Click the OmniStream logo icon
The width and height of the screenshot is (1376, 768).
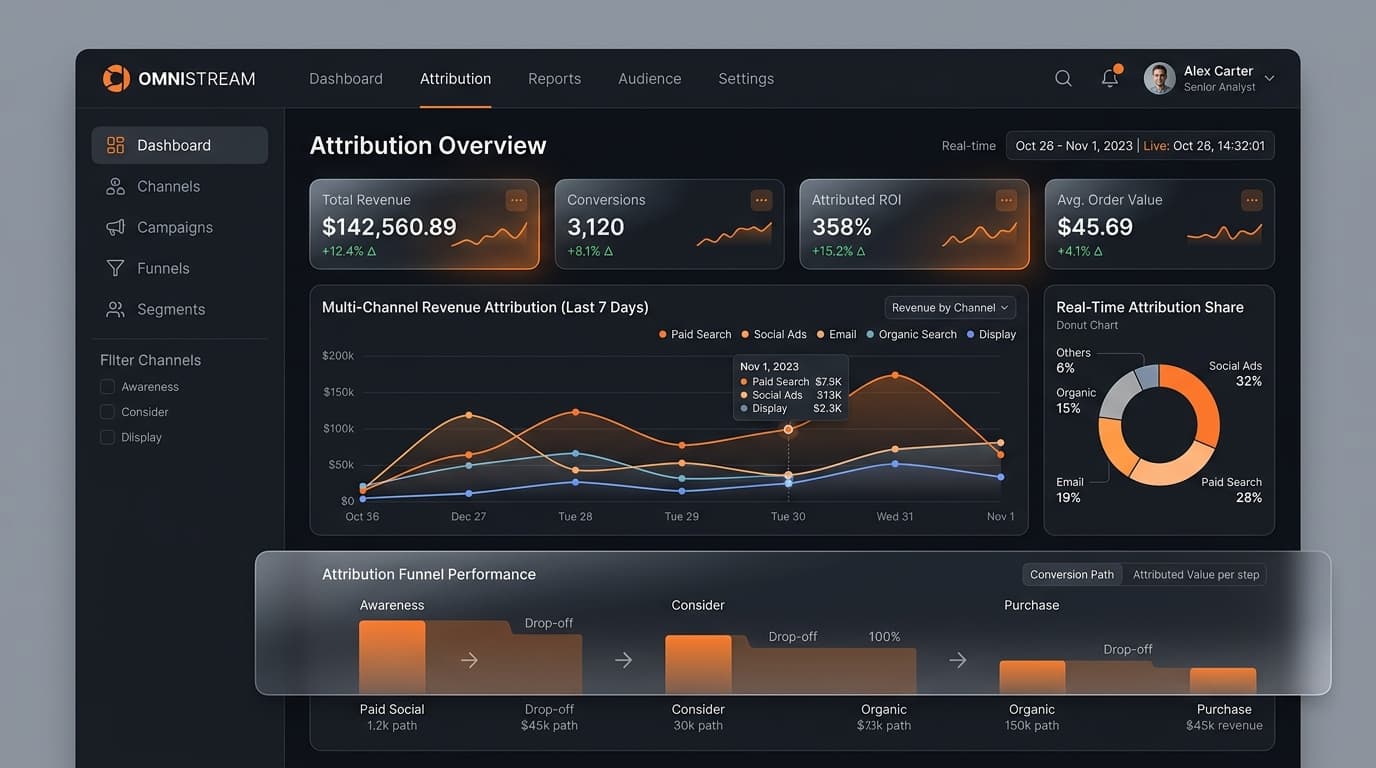tap(116, 78)
